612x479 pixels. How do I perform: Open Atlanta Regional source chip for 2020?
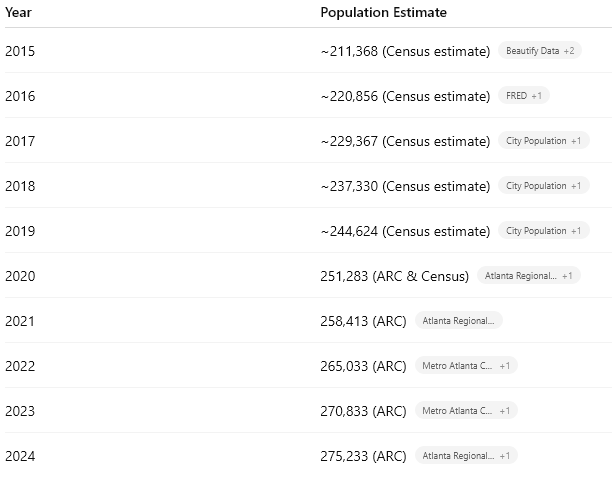coord(529,276)
